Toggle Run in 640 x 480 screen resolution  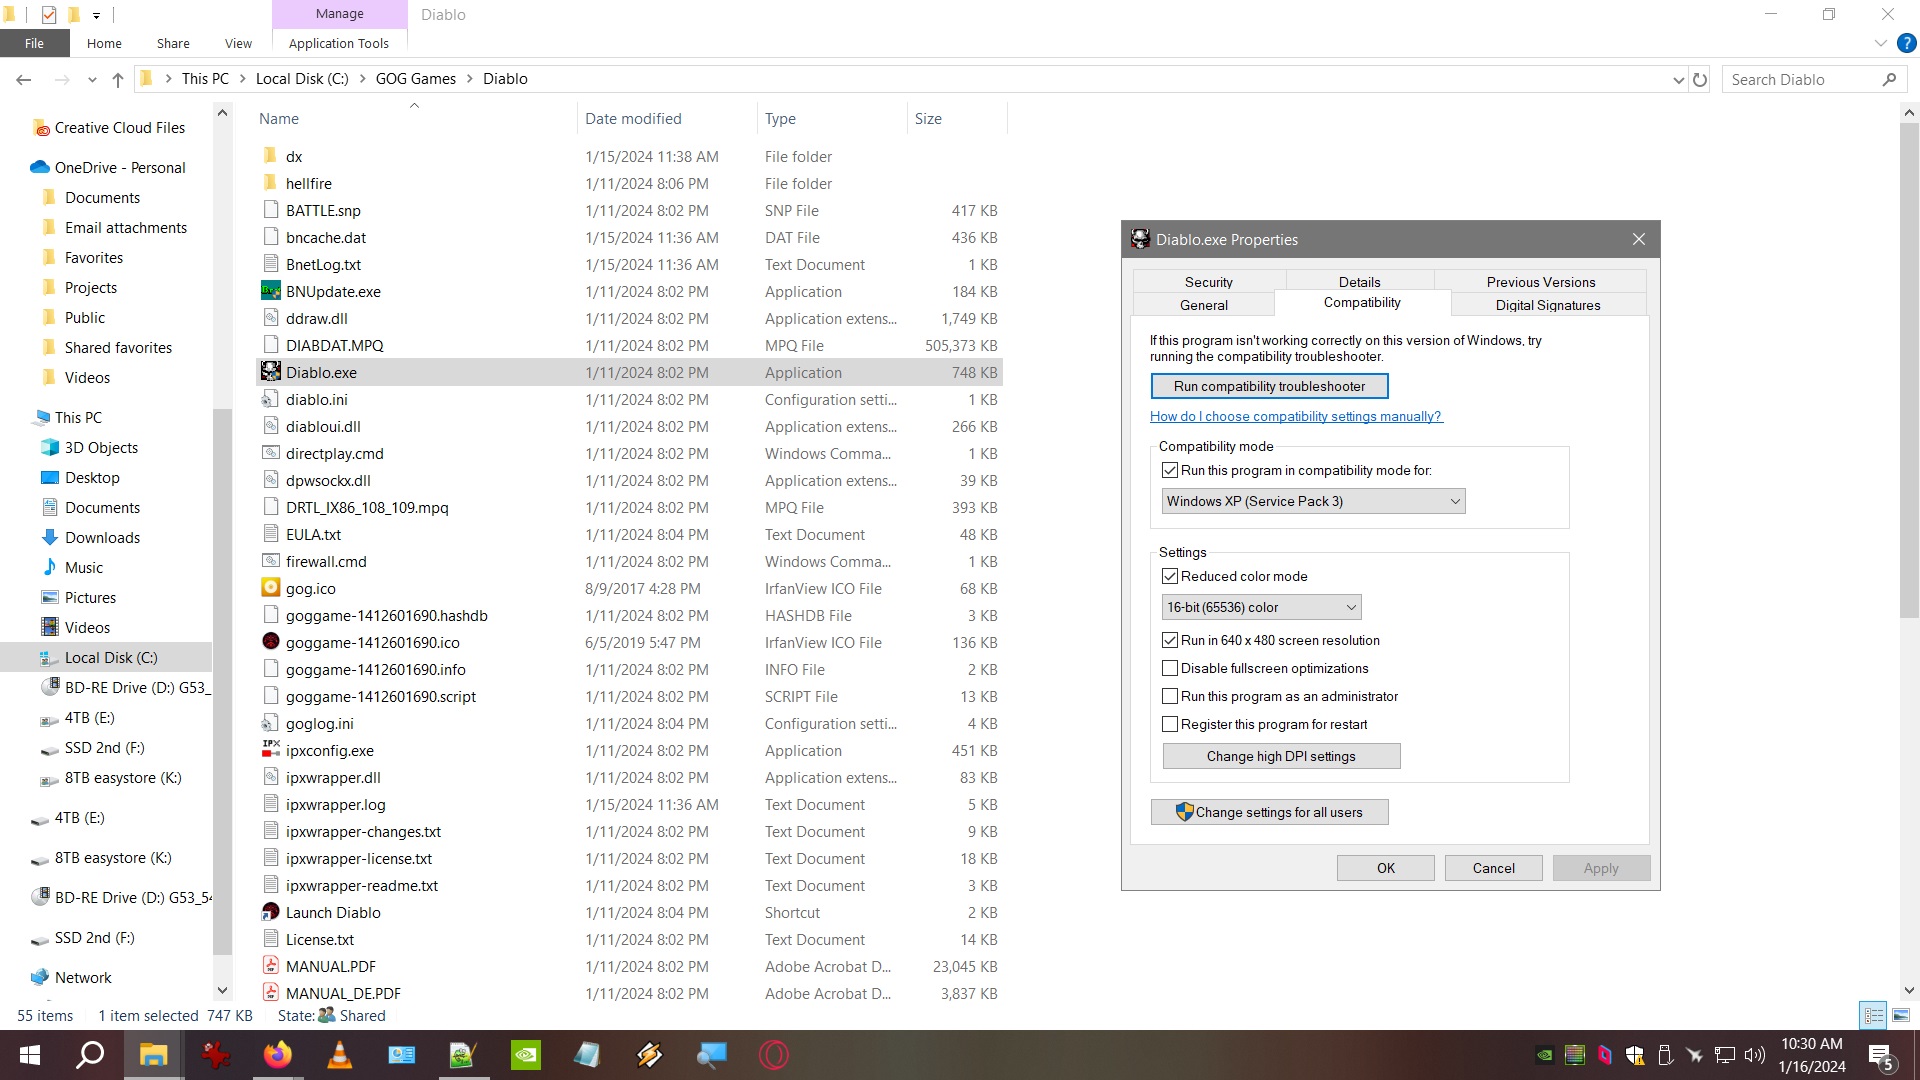[x=1170, y=640]
